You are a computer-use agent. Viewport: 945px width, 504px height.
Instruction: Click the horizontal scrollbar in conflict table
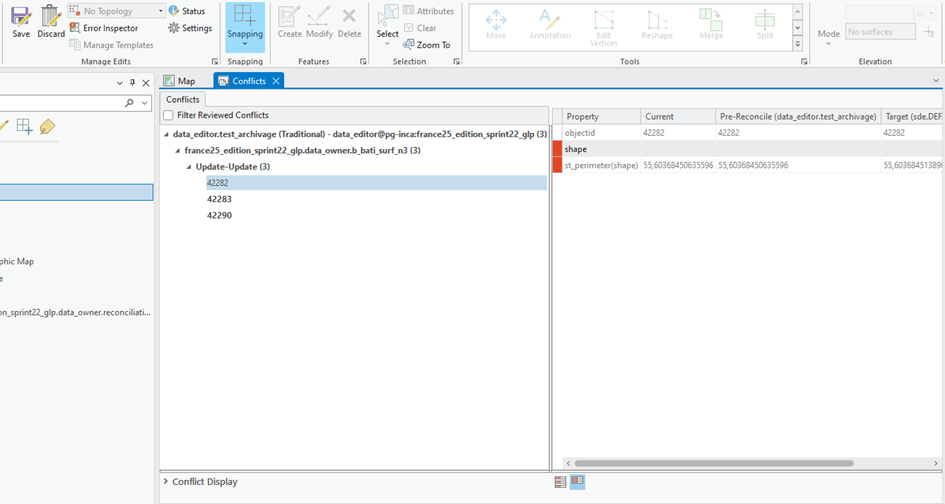tap(714, 464)
